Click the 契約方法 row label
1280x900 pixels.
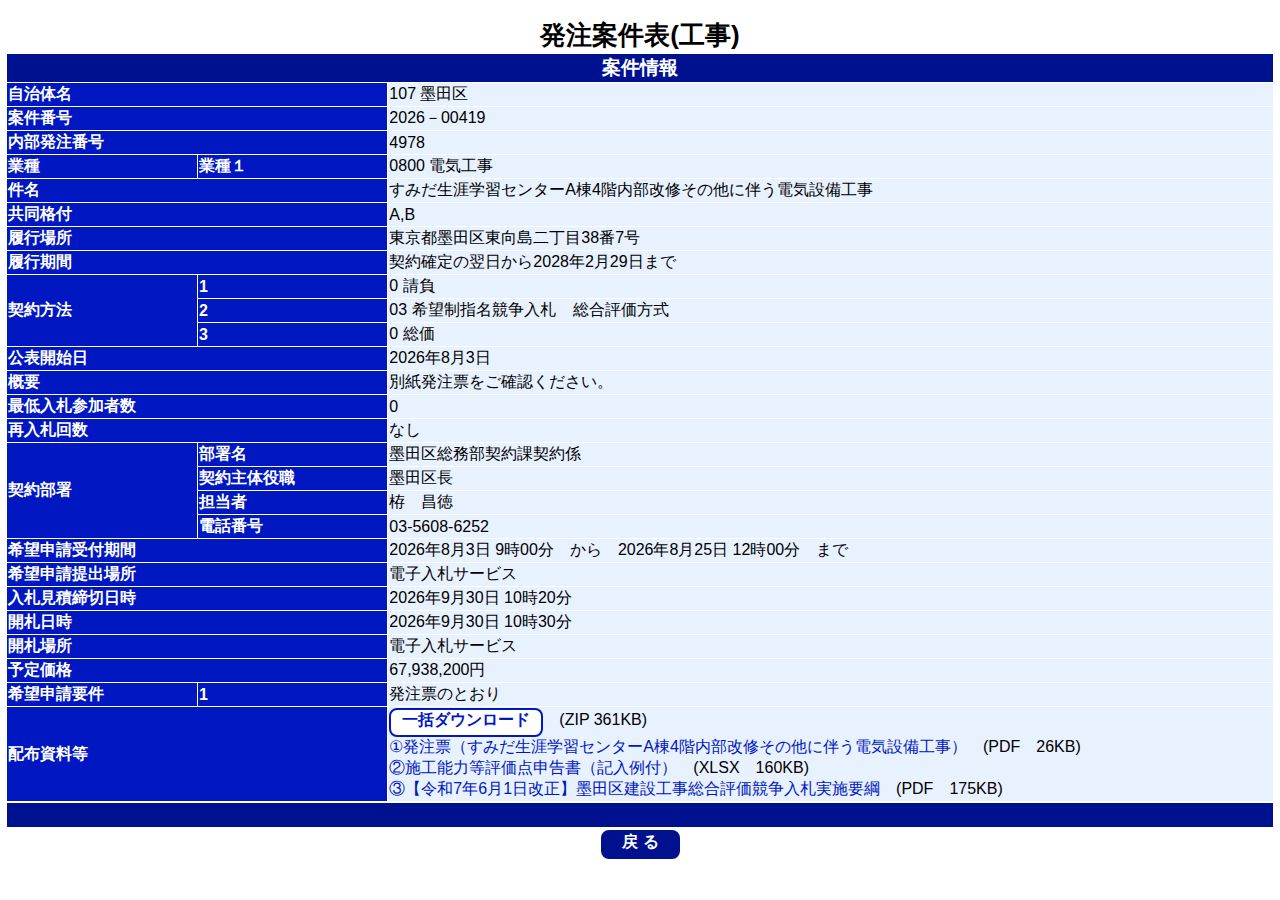tap(102, 310)
